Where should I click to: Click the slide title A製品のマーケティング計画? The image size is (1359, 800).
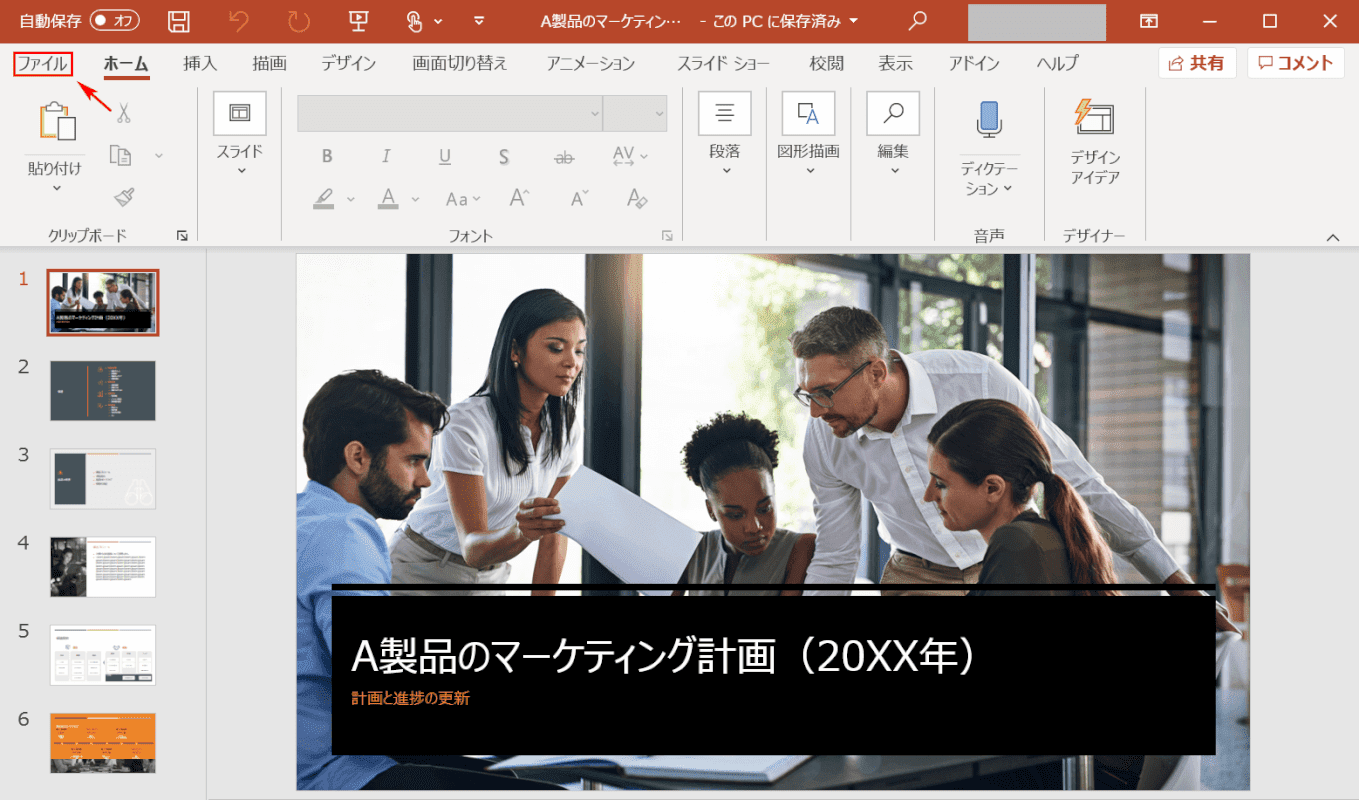coord(662,656)
